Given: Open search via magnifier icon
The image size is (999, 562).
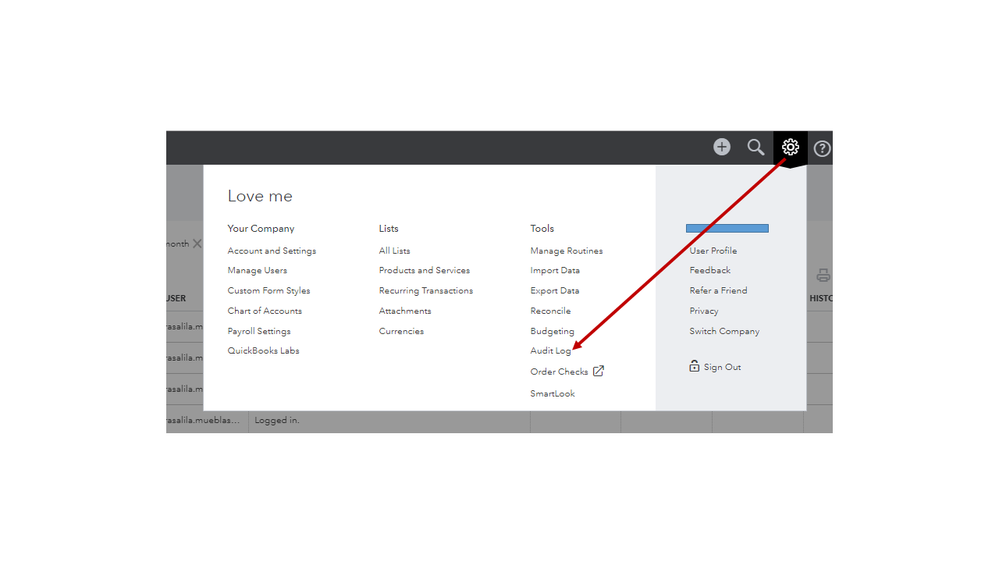Looking at the screenshot, I should (x=756, y=147).
